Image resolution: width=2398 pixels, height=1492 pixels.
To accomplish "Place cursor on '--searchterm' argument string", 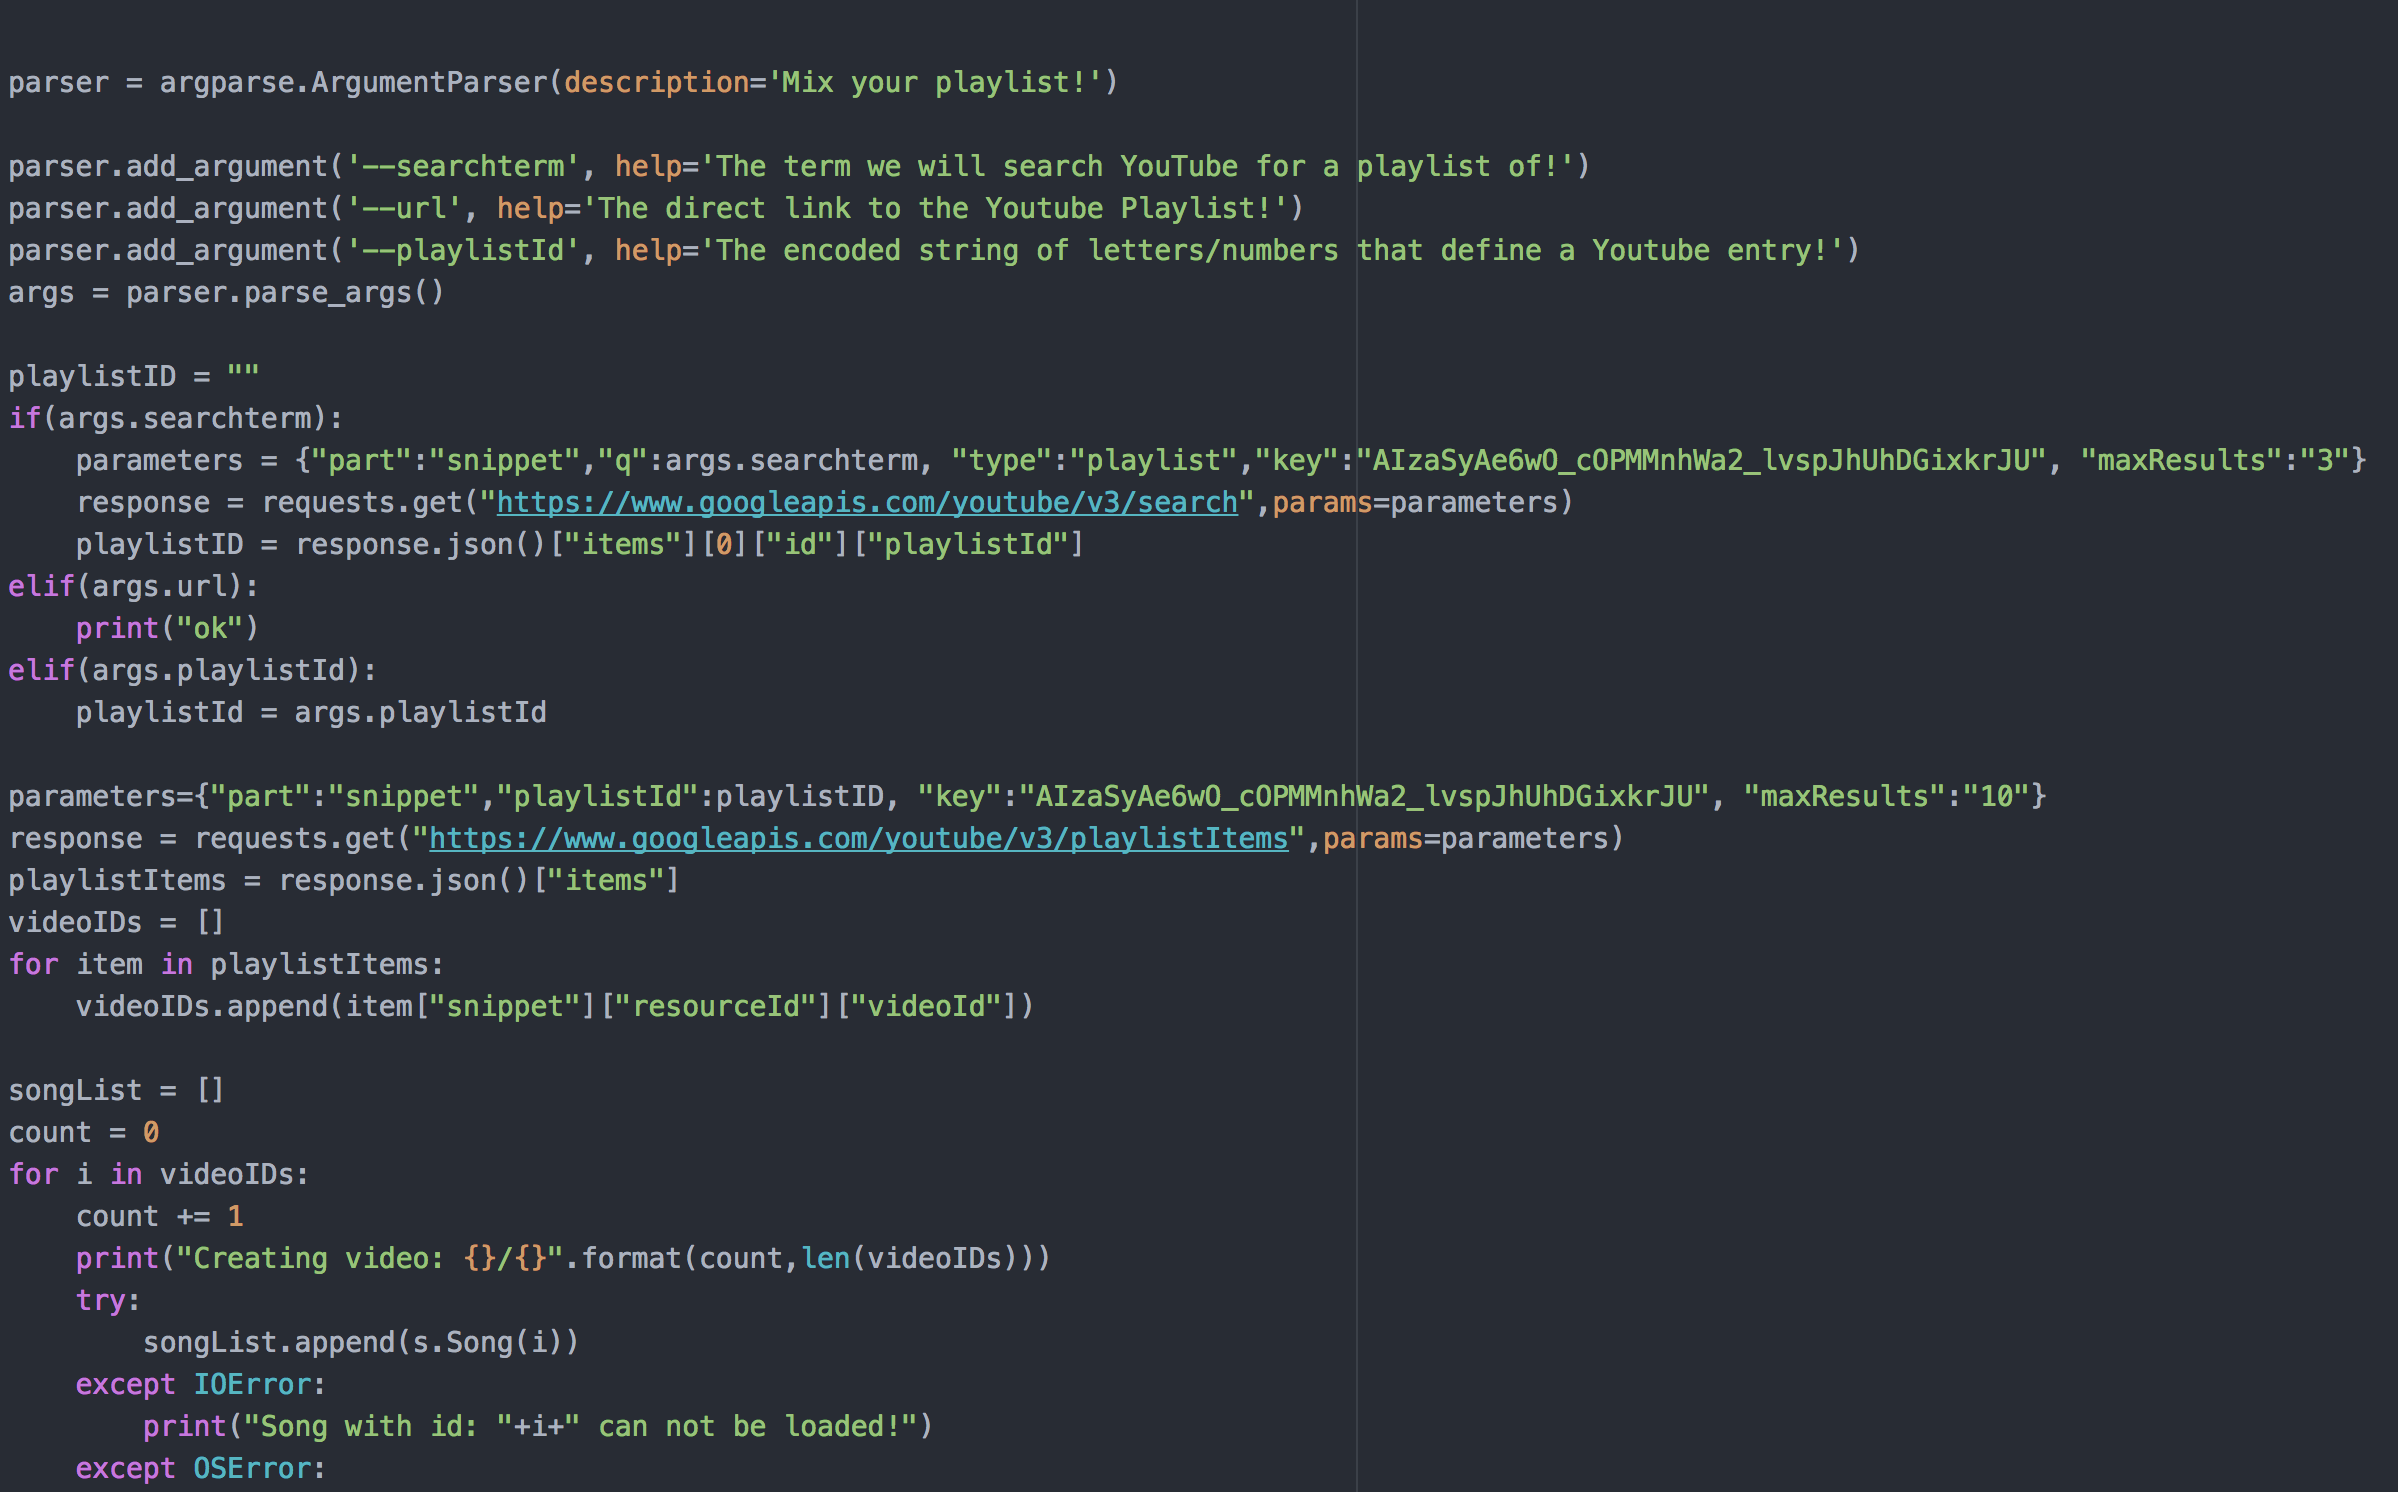I will click(462, 166).
